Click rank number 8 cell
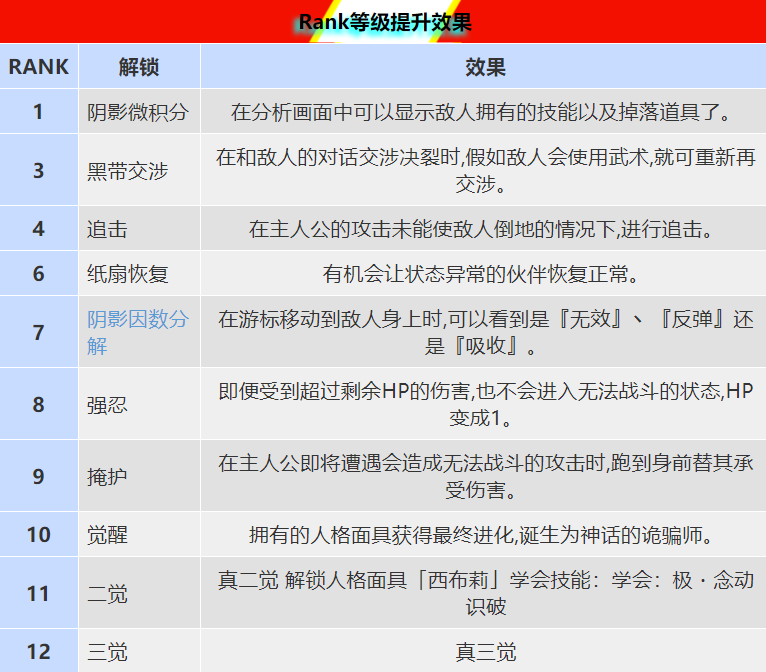The height and width of the screenshot is (672, 766). (39, 404)
